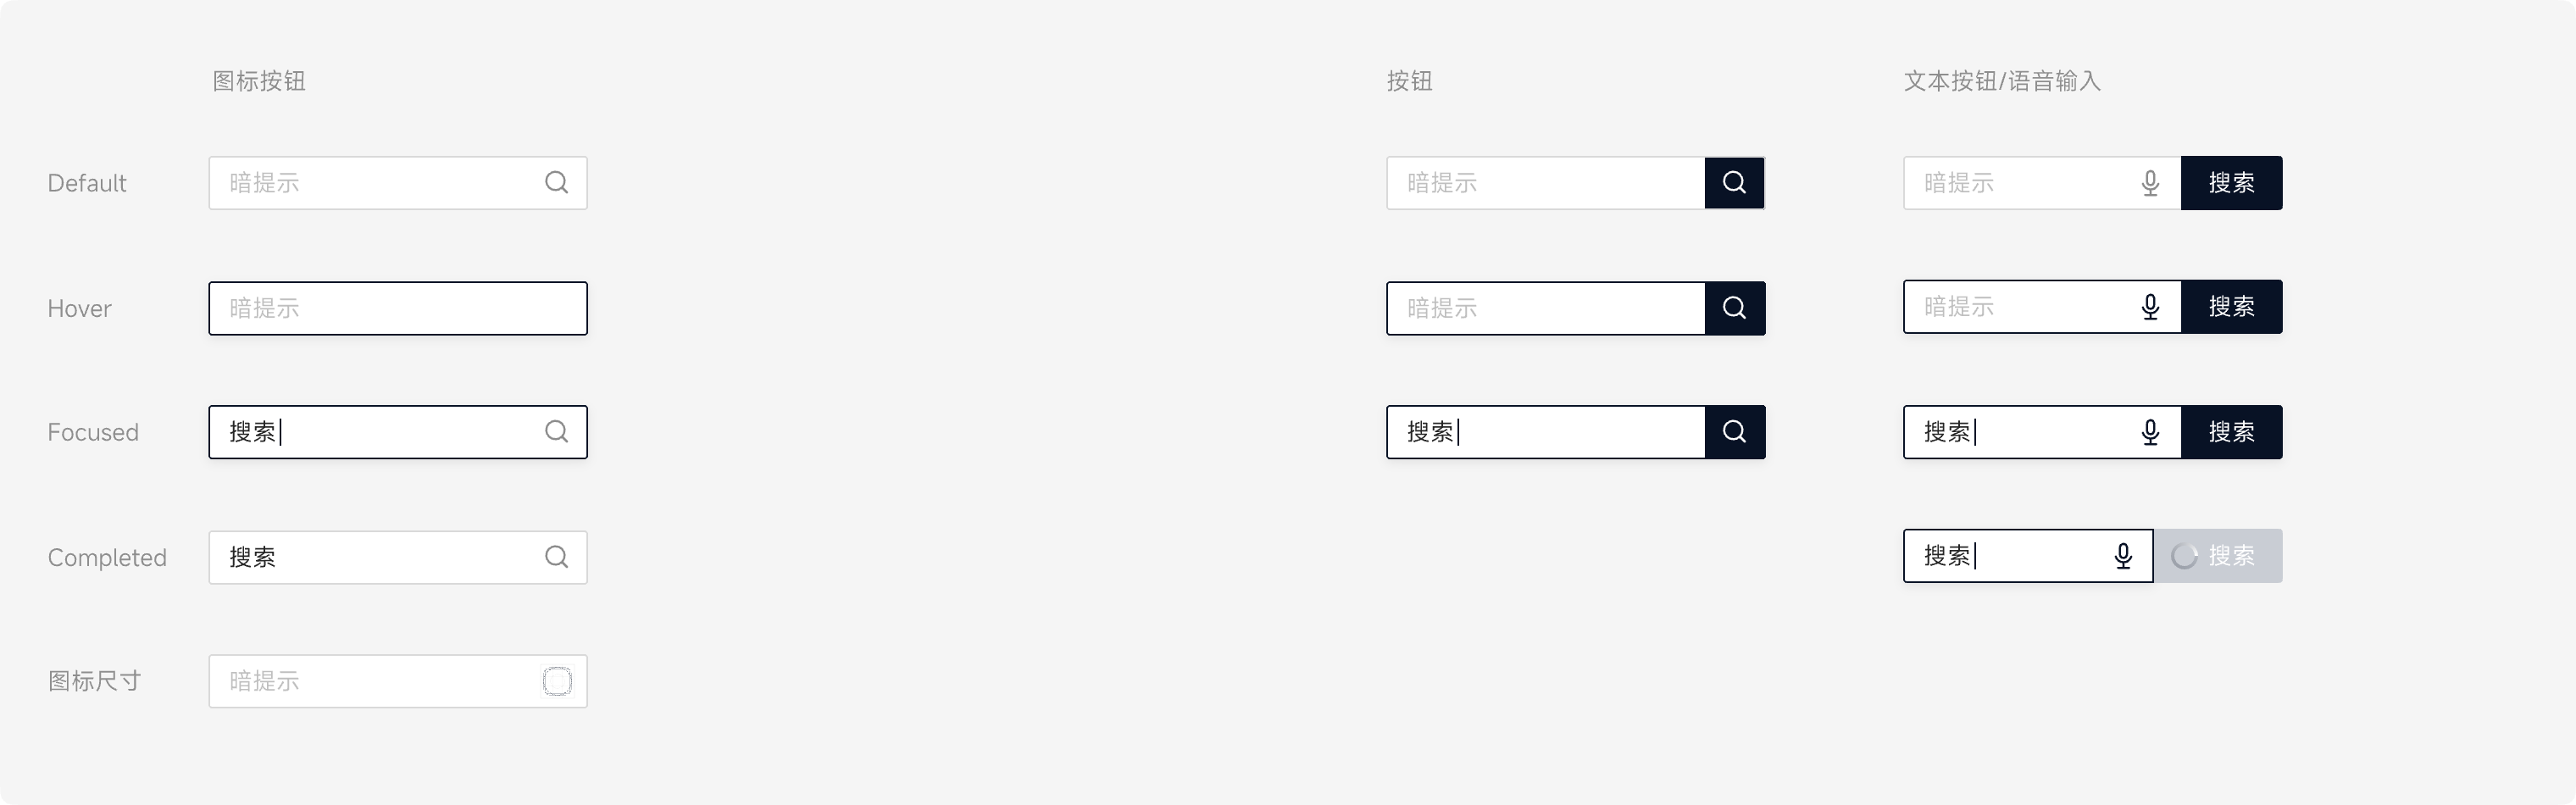2576x805 pixels.
Task: Click the microphone icon in the Focused voice field
Action: [x=2150, y=432]
